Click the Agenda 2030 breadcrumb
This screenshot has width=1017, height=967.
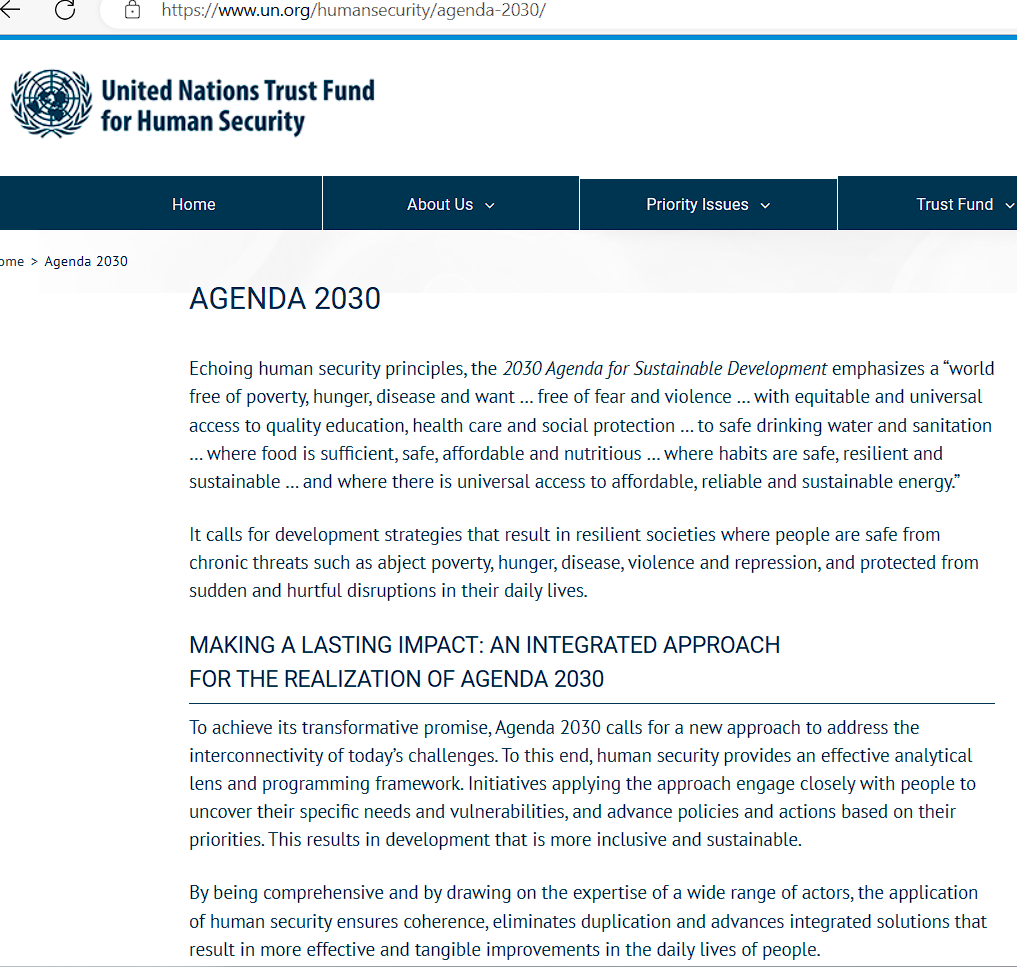pos(86,261)
